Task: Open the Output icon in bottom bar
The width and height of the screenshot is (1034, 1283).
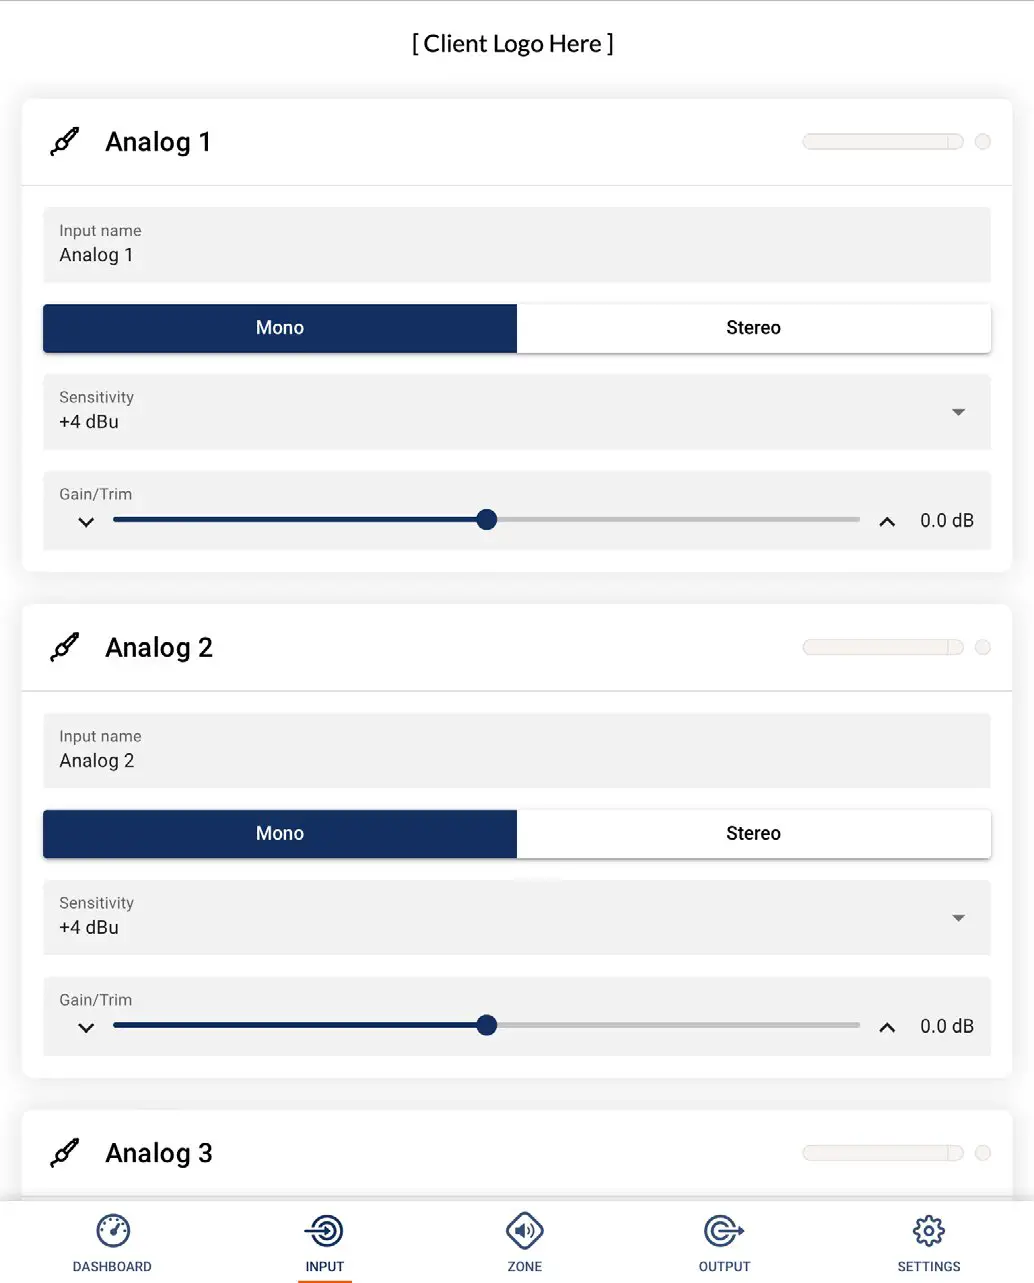Action: pos(724,1232)
